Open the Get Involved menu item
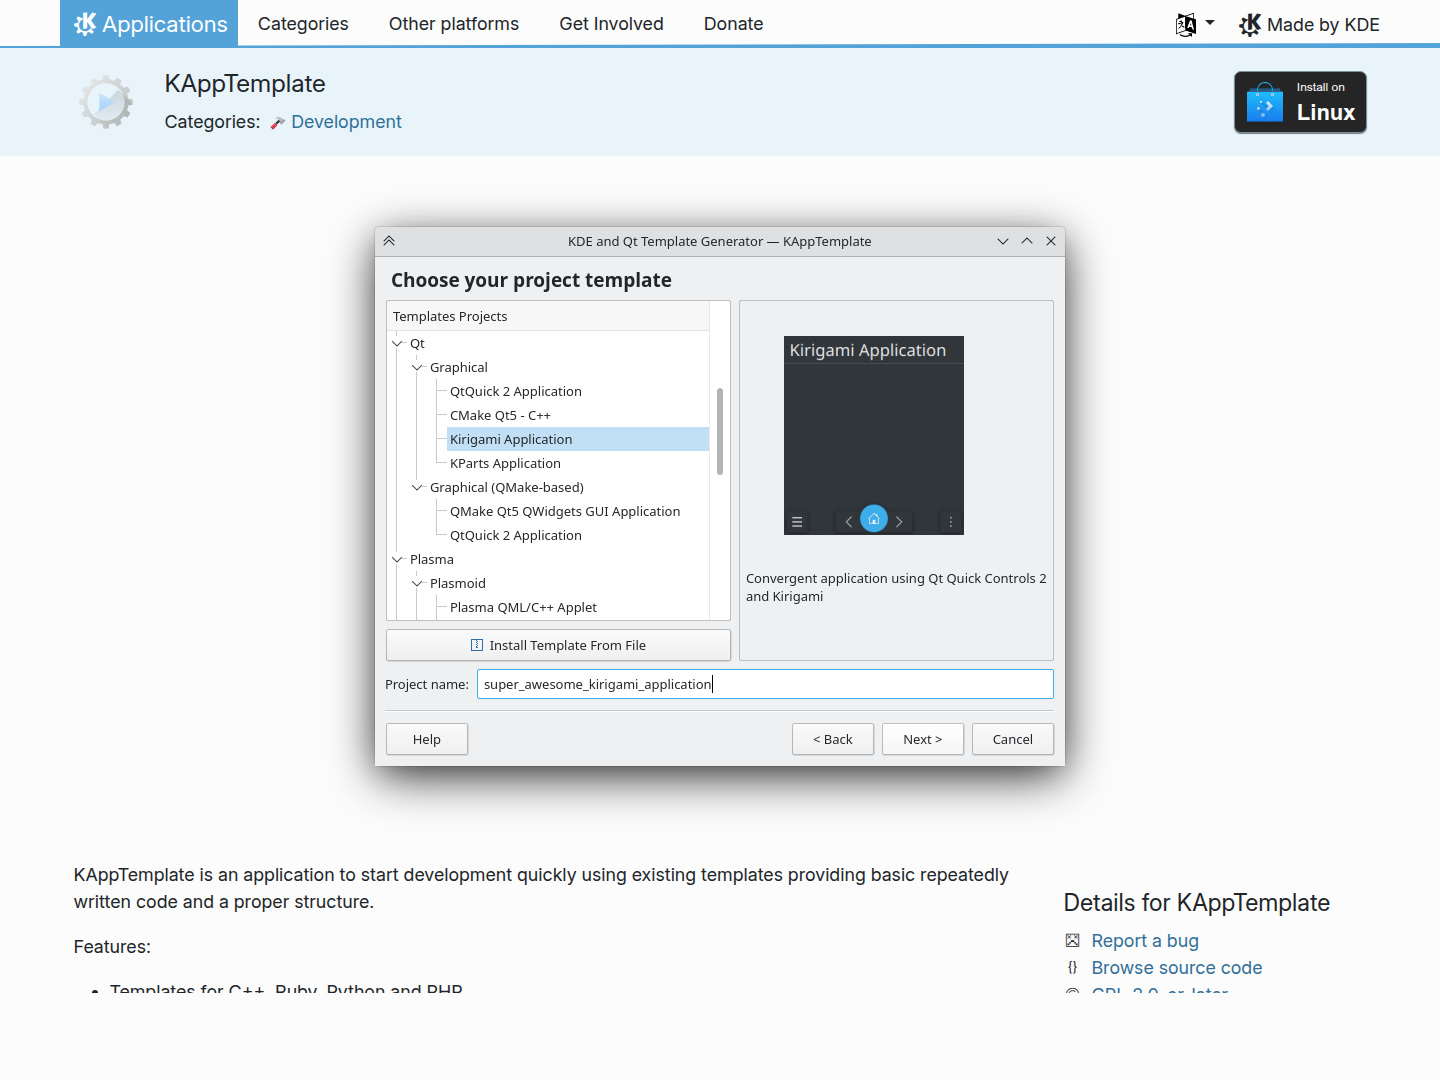1440x1080 pixels. (x=611, y=24)
